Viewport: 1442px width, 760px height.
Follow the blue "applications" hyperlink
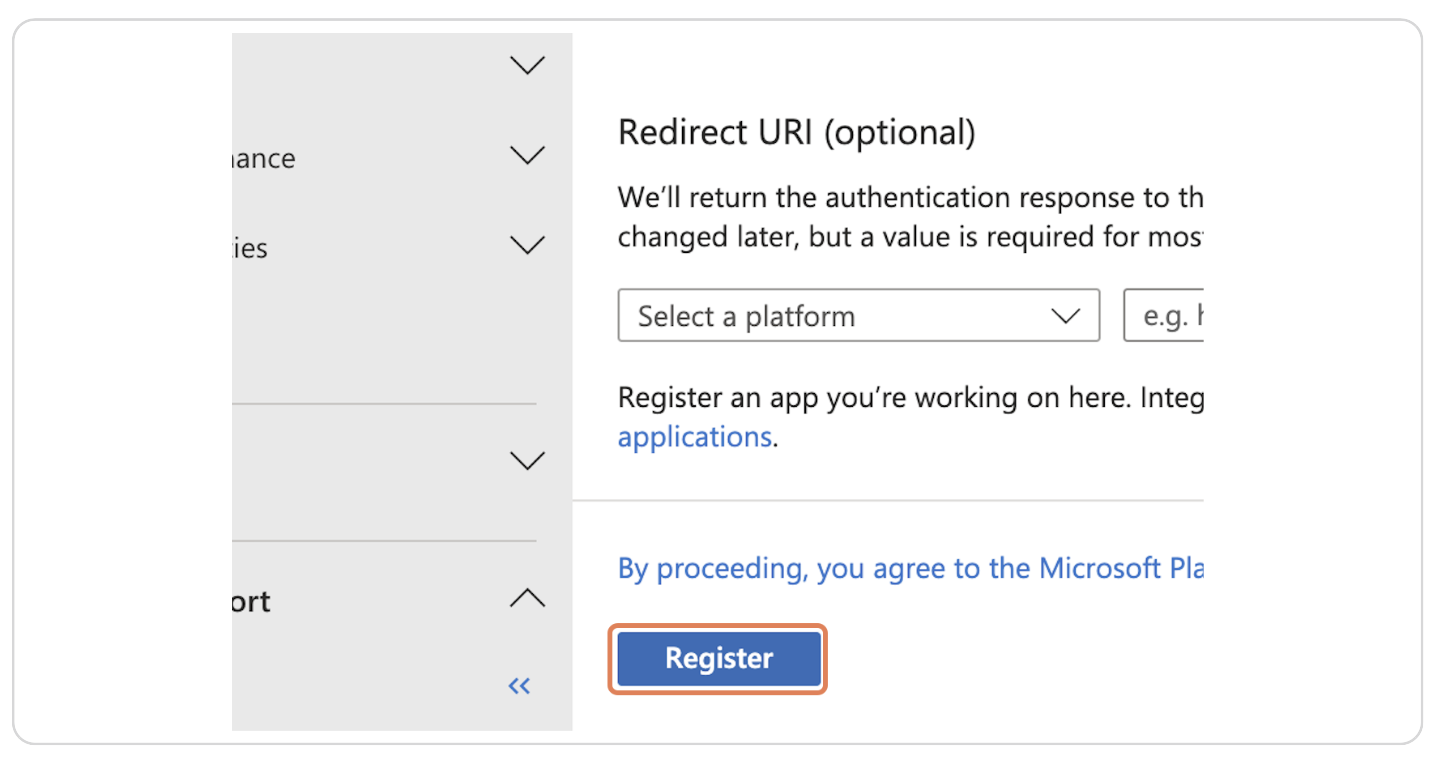coord(694,436)
